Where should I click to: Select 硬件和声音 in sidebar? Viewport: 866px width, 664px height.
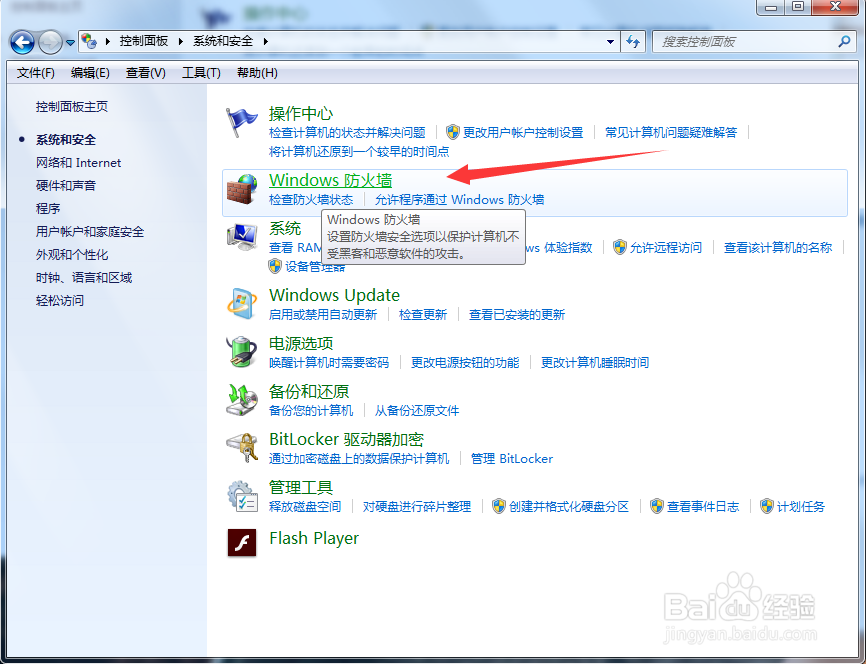(x=66, y=186)
